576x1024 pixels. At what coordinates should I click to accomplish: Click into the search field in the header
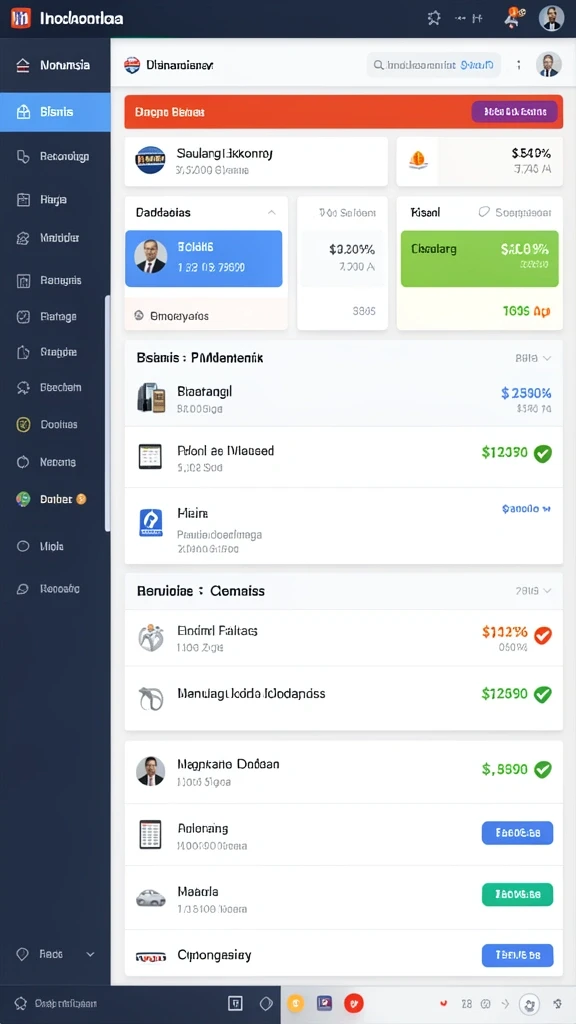pos(434,65)
